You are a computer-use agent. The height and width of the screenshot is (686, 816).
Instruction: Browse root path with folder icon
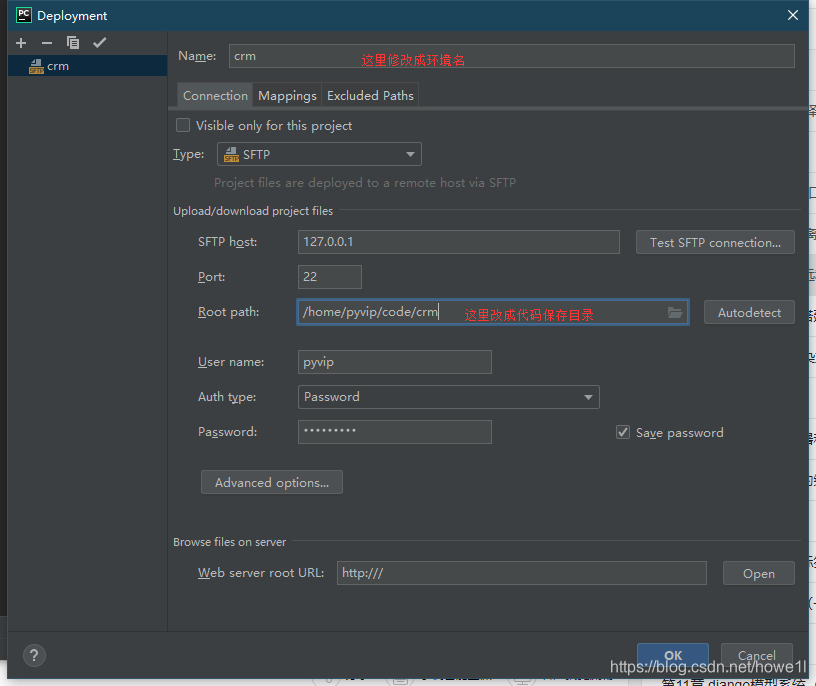pos(675,312)
